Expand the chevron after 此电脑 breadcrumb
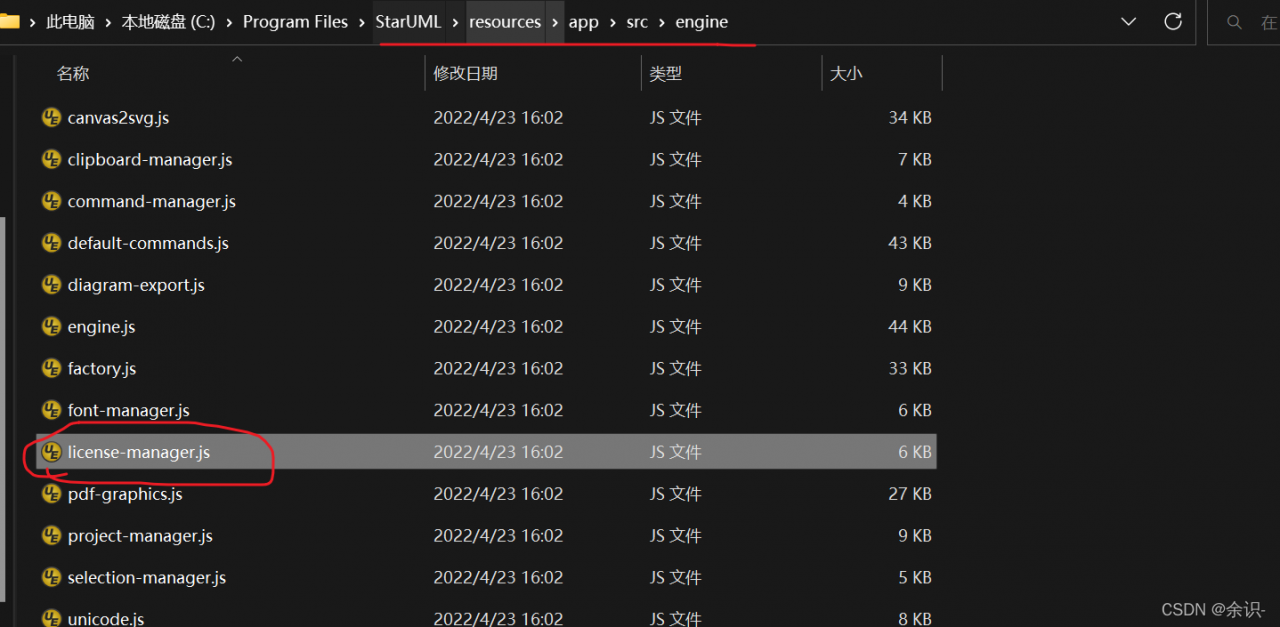 tap(108, 22)
